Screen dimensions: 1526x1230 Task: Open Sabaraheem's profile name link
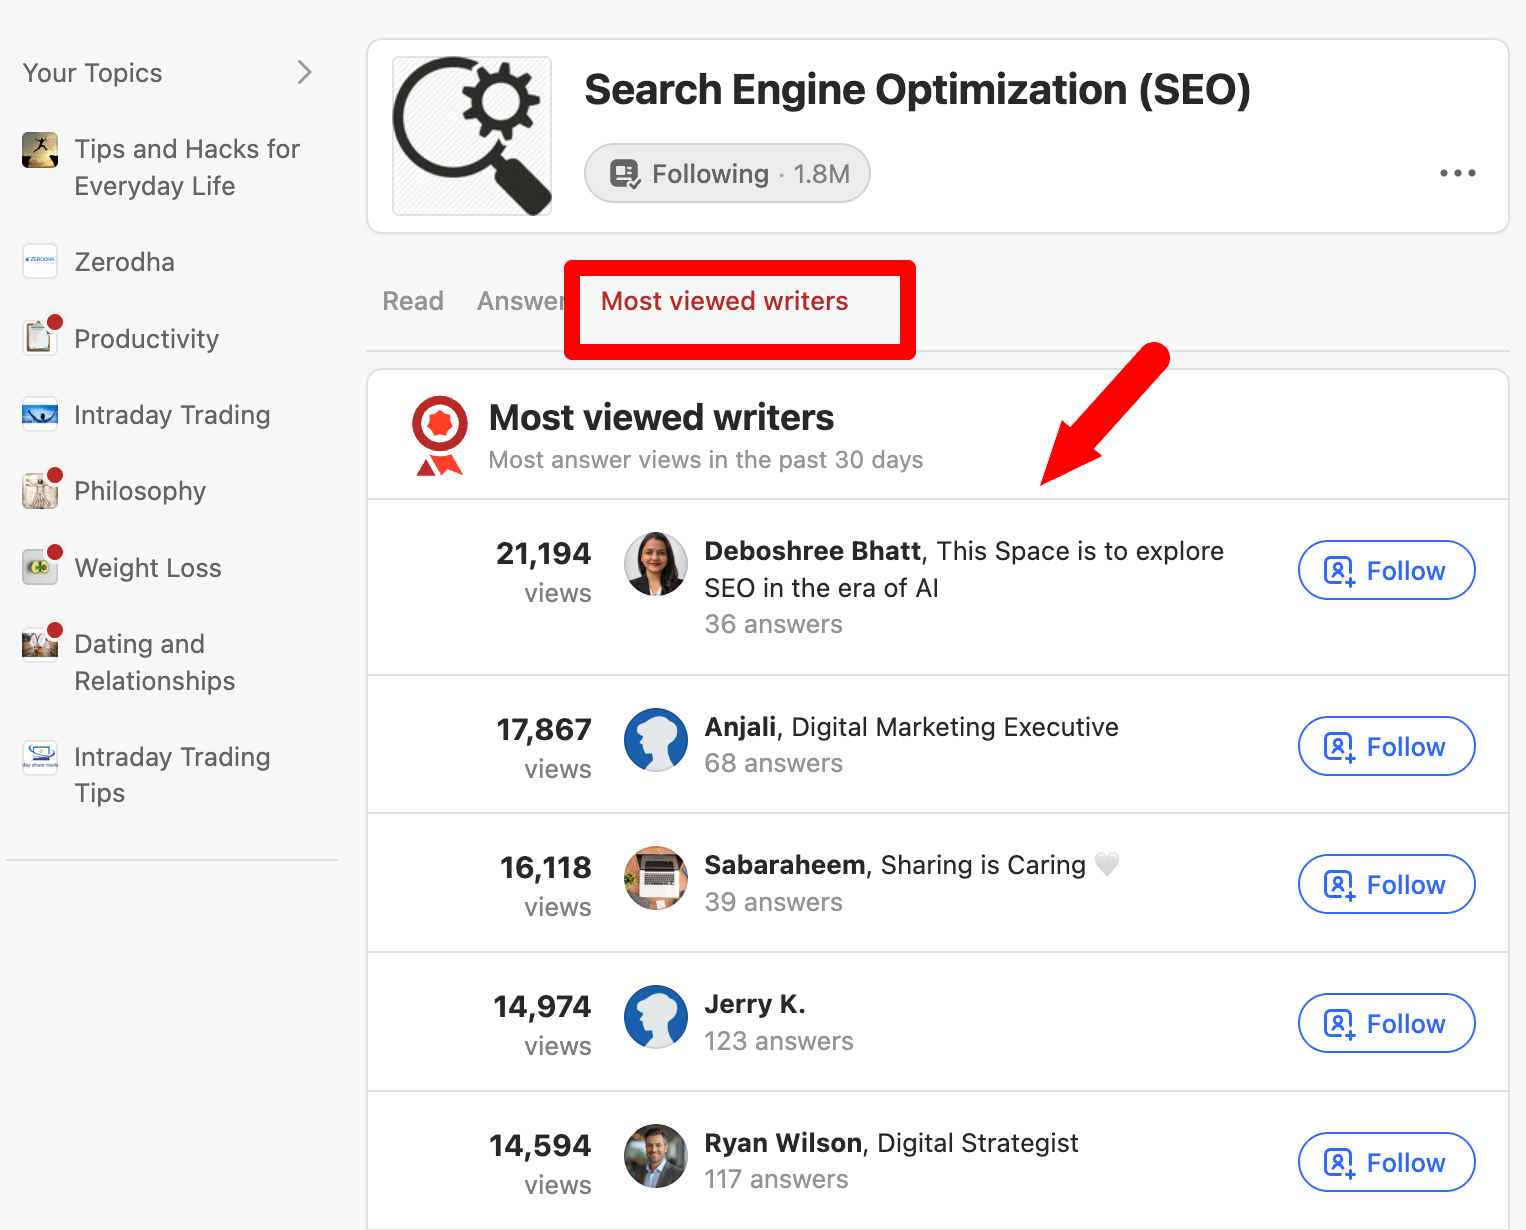[785, 865]
